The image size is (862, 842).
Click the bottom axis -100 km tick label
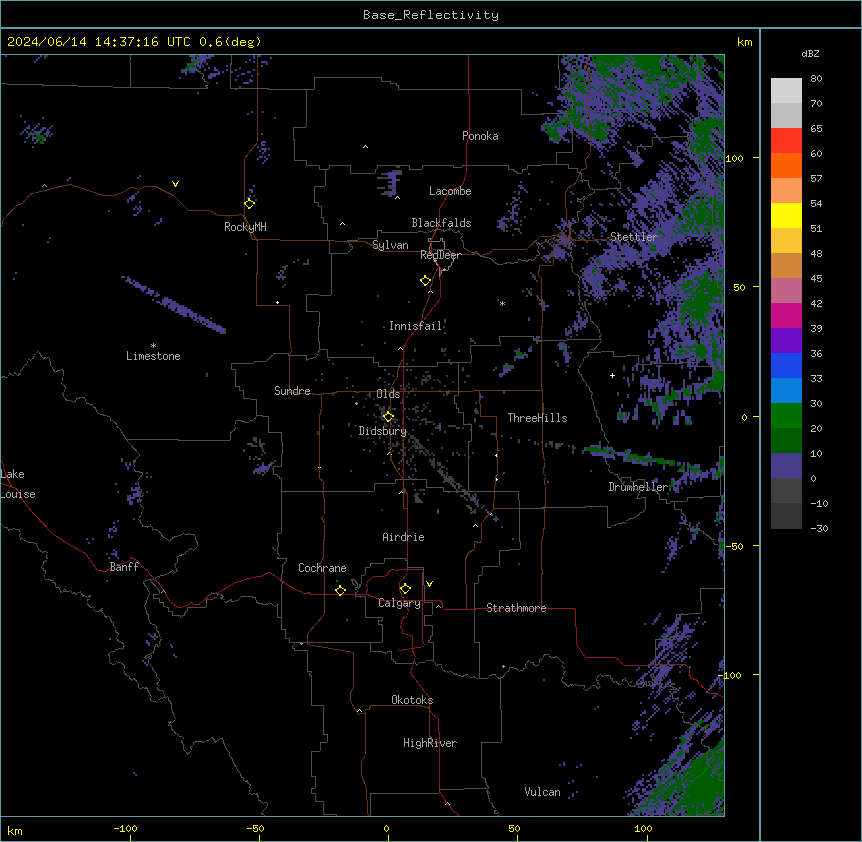[x=125, y=828]
